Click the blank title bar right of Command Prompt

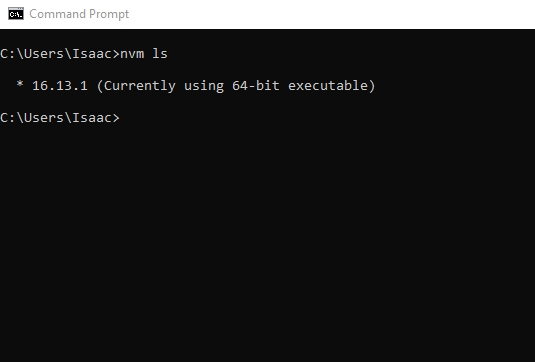[x=331, y=14]
